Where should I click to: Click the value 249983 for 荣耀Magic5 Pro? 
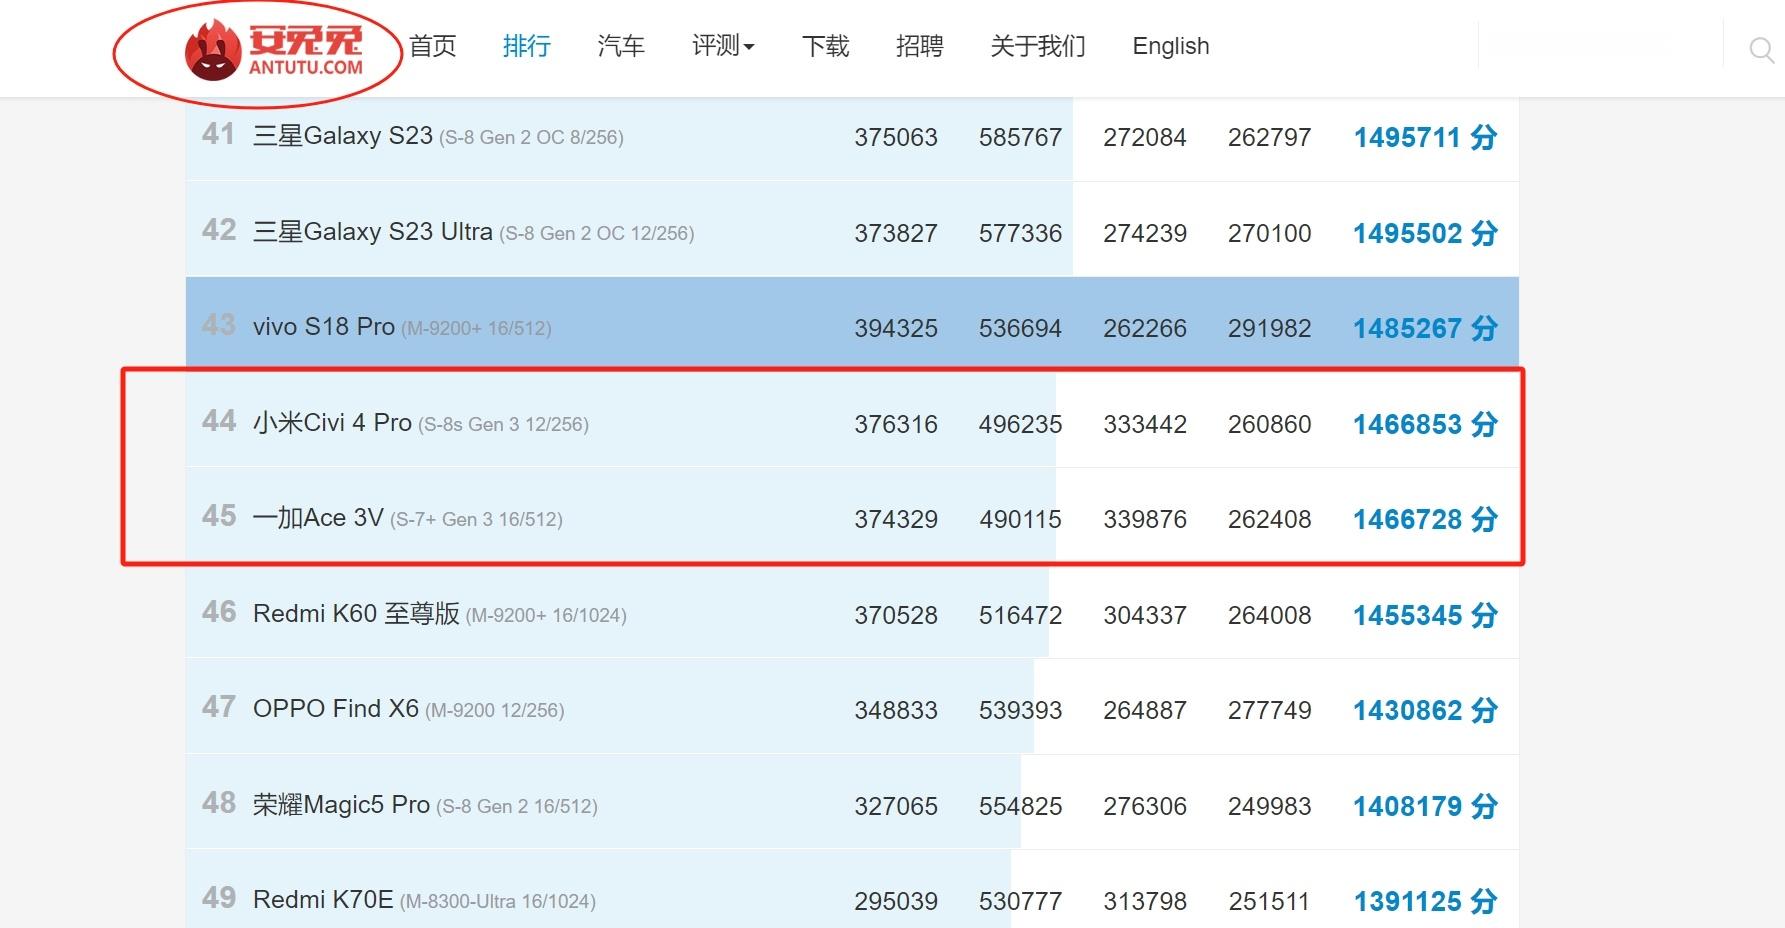[1270, 806]
